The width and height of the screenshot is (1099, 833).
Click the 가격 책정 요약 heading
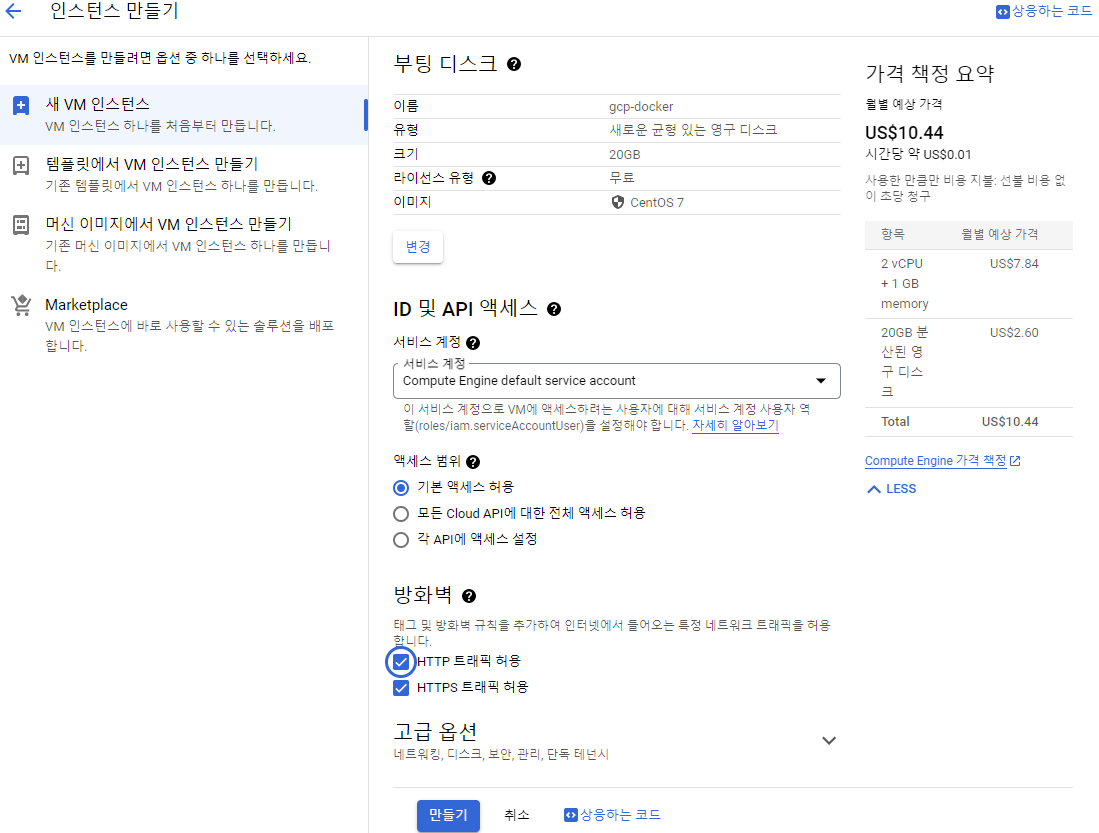pos(930,74)
